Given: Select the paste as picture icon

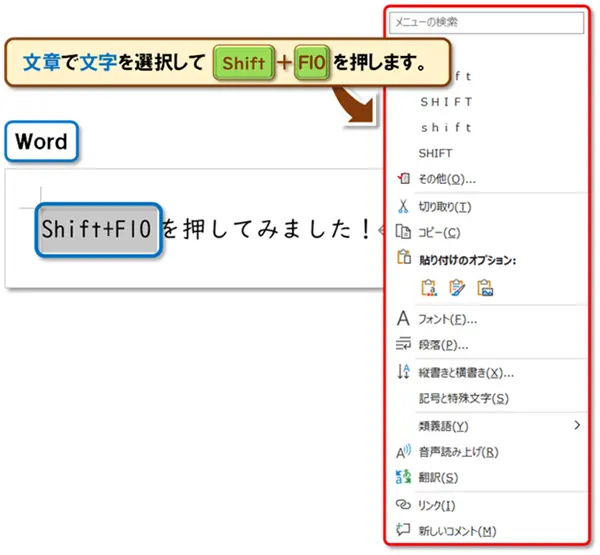Looking at the screenshot, I should [486, 288].
